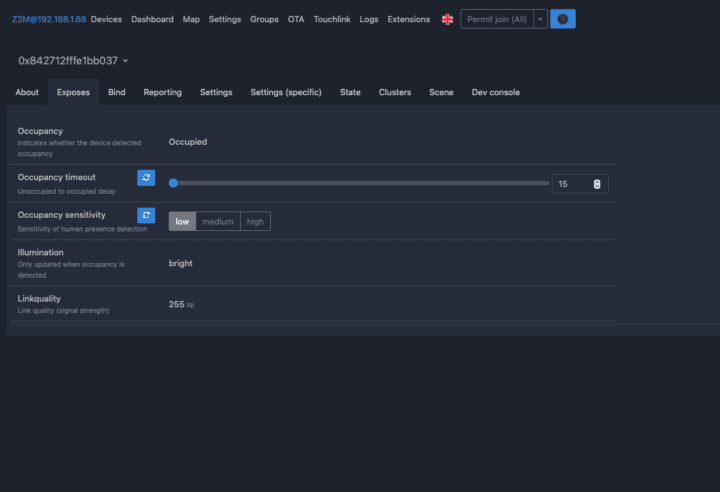This screenshot has width=720, height=492.
Task: Switch to the Bind tab
Action: pyautogui.click(x=117, y=93)
